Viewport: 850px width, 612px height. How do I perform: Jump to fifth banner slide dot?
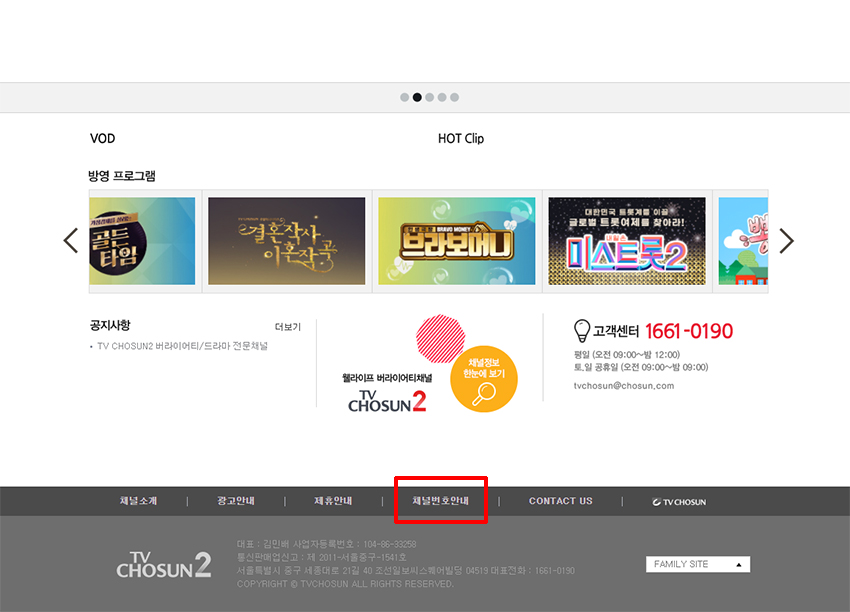tap(454, 97)
